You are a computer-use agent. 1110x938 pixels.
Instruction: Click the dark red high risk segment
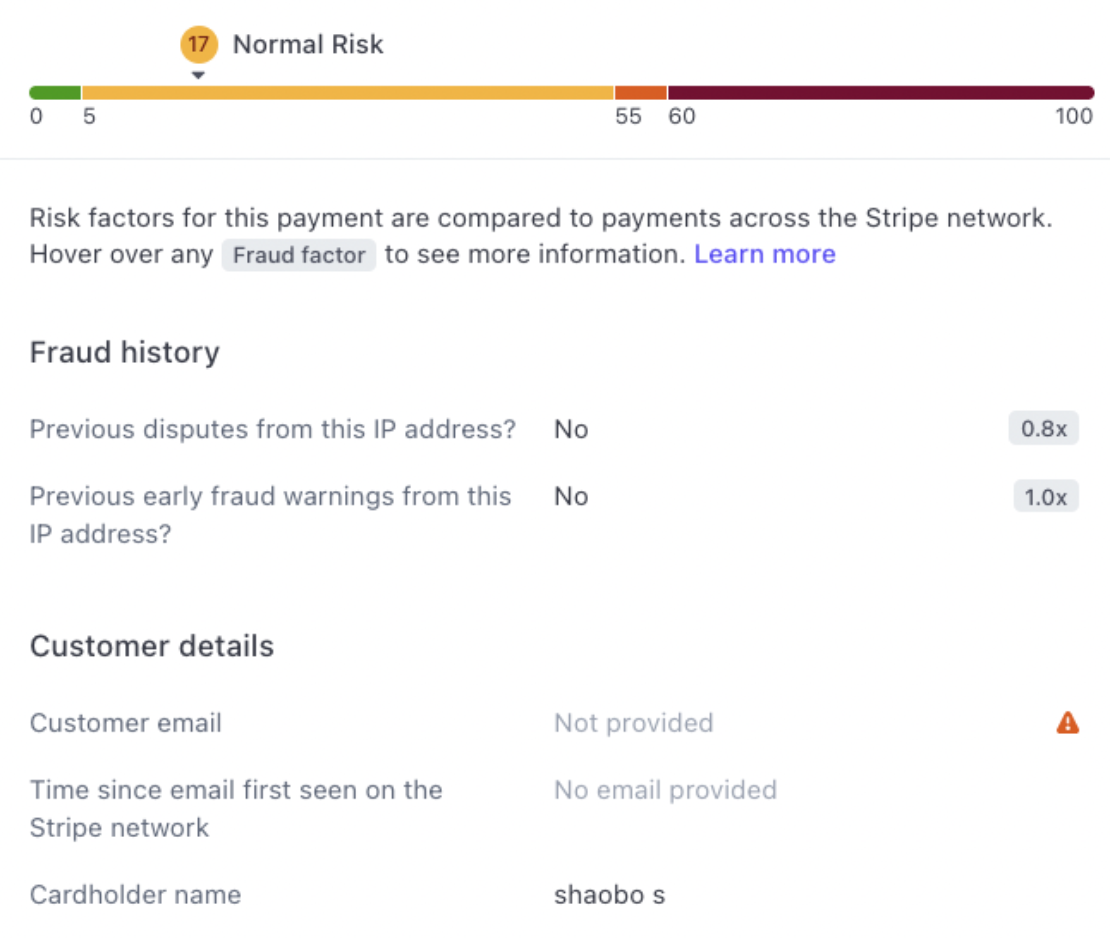click(881, 93)
